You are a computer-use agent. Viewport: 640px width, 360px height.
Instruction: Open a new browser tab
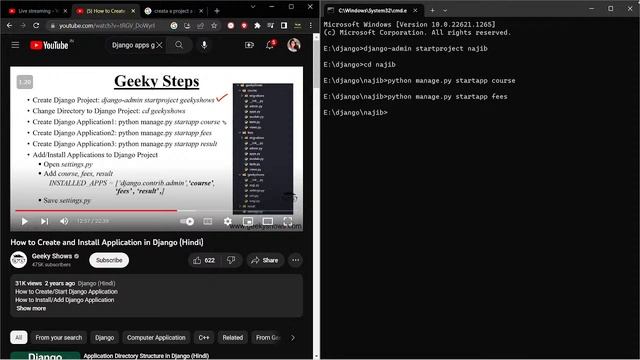pyautogui.click(x=217, y=11)
